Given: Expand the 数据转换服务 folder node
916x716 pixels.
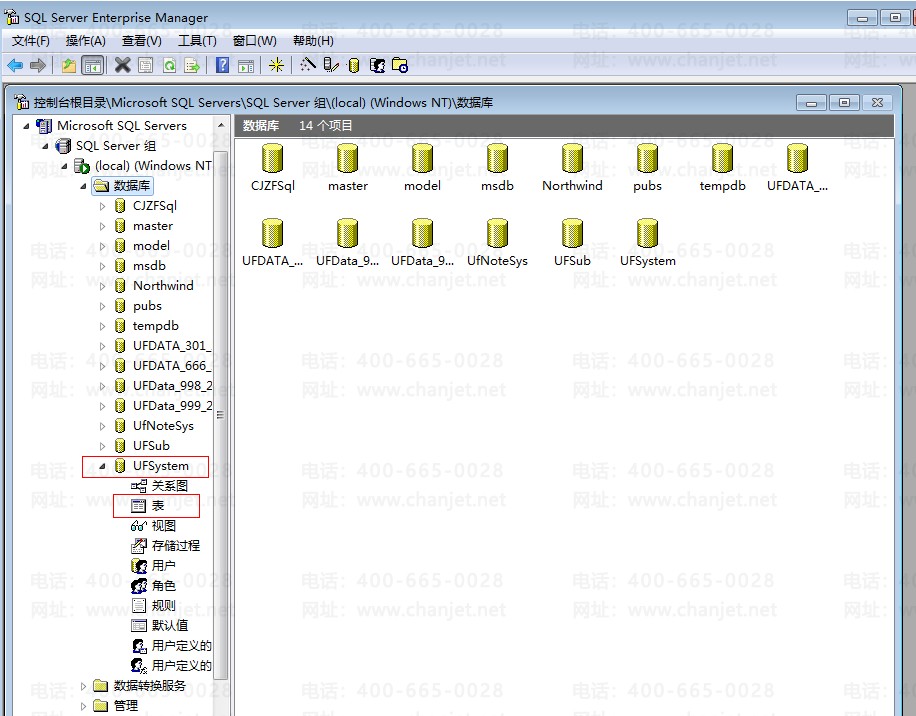Looking at the screenshot, I should click(84, 686).
